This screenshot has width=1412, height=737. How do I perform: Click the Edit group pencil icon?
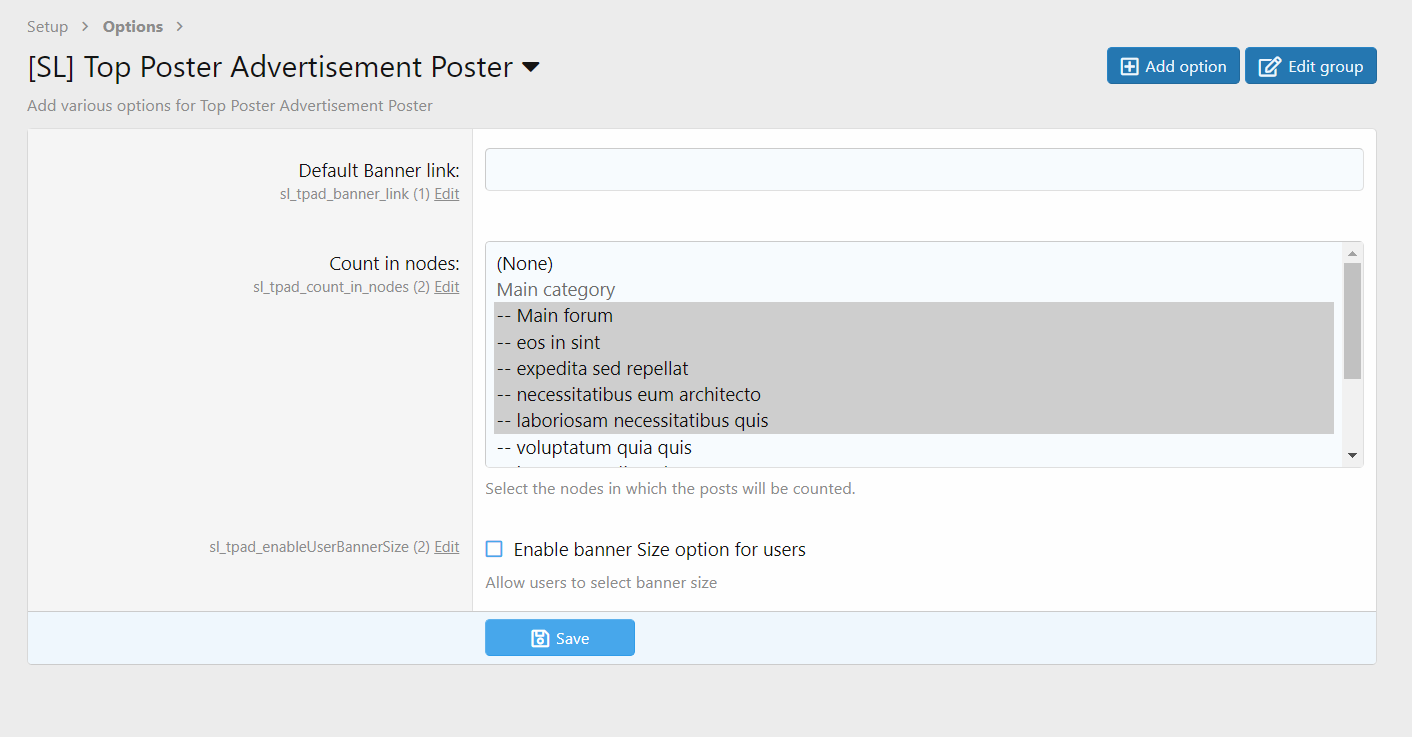(1269, 67)
